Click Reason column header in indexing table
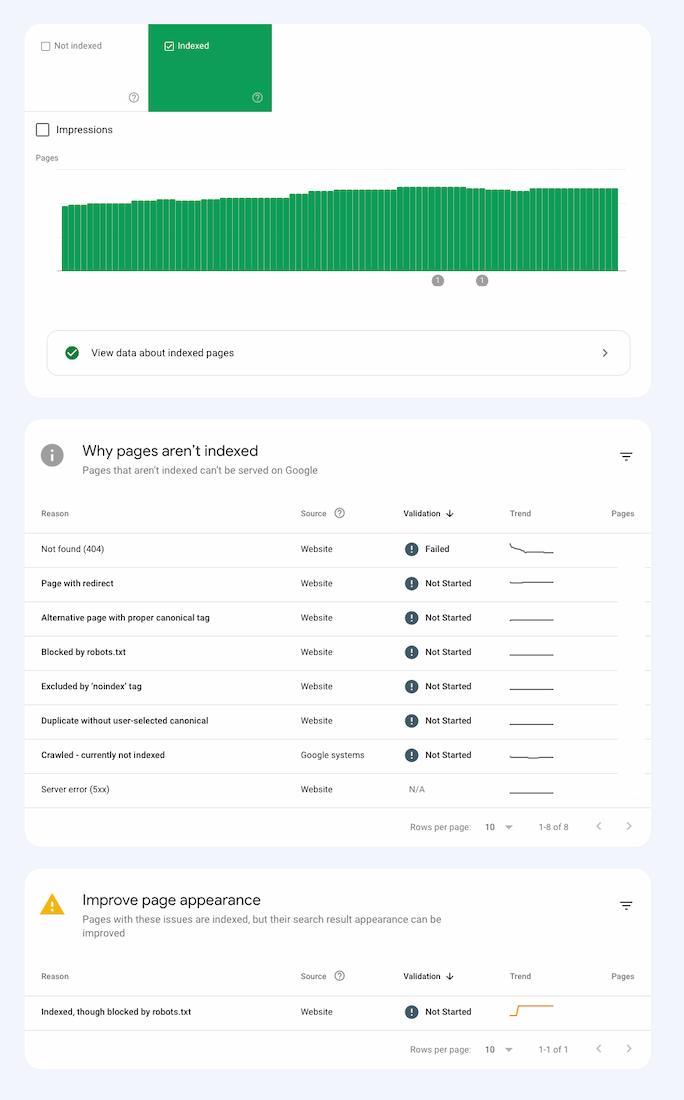Screen dimensions: 684x1100 click(x=55, y=514)
